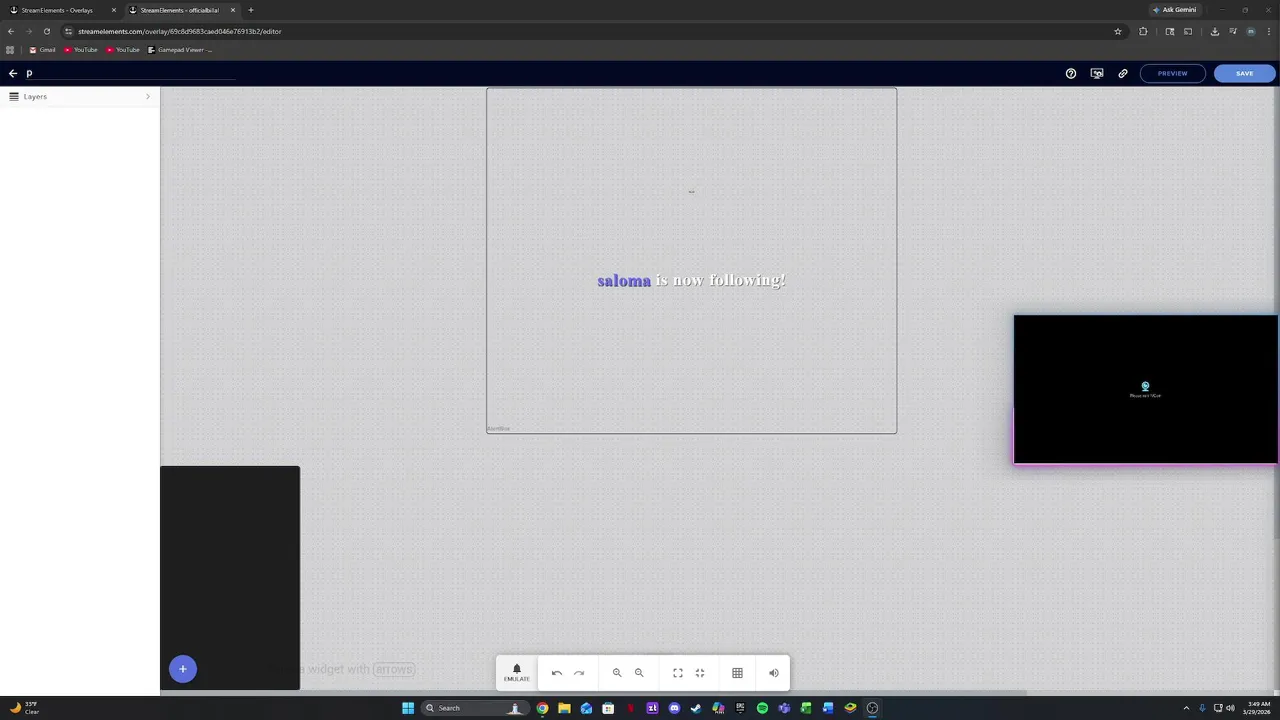Viewport: 1280px width, 720px height.
Task: Click the Ask Gemini button
Action: pos(1174,10)
